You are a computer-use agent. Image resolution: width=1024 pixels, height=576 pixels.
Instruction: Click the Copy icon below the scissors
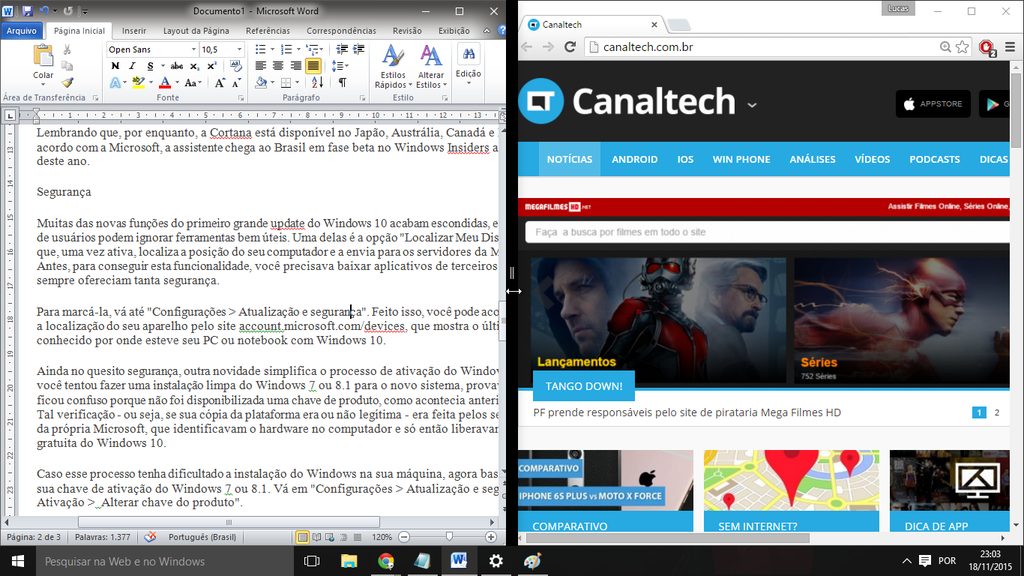point(67,66)
